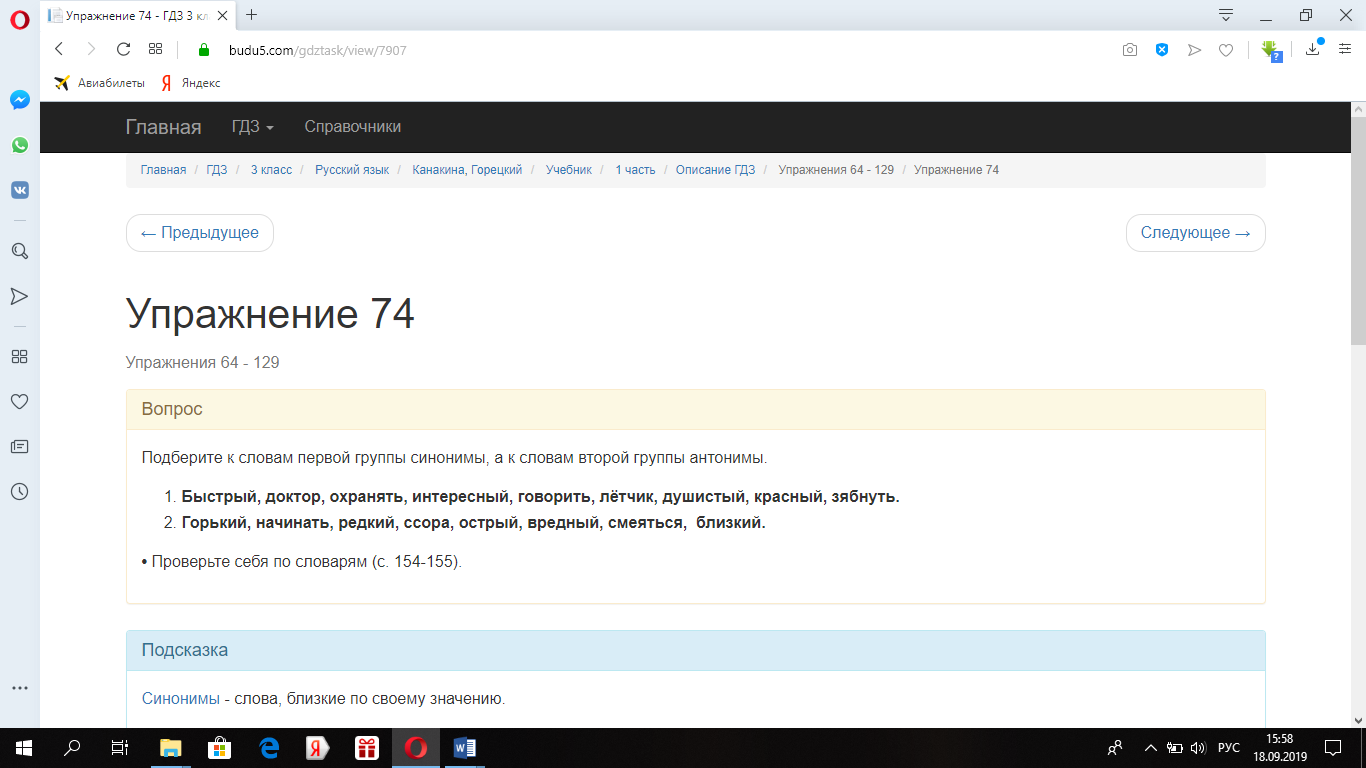The height and width of the screenshot is (768, 1366).
Task: Switch the РУС input language
Action: pos(1228,748)
